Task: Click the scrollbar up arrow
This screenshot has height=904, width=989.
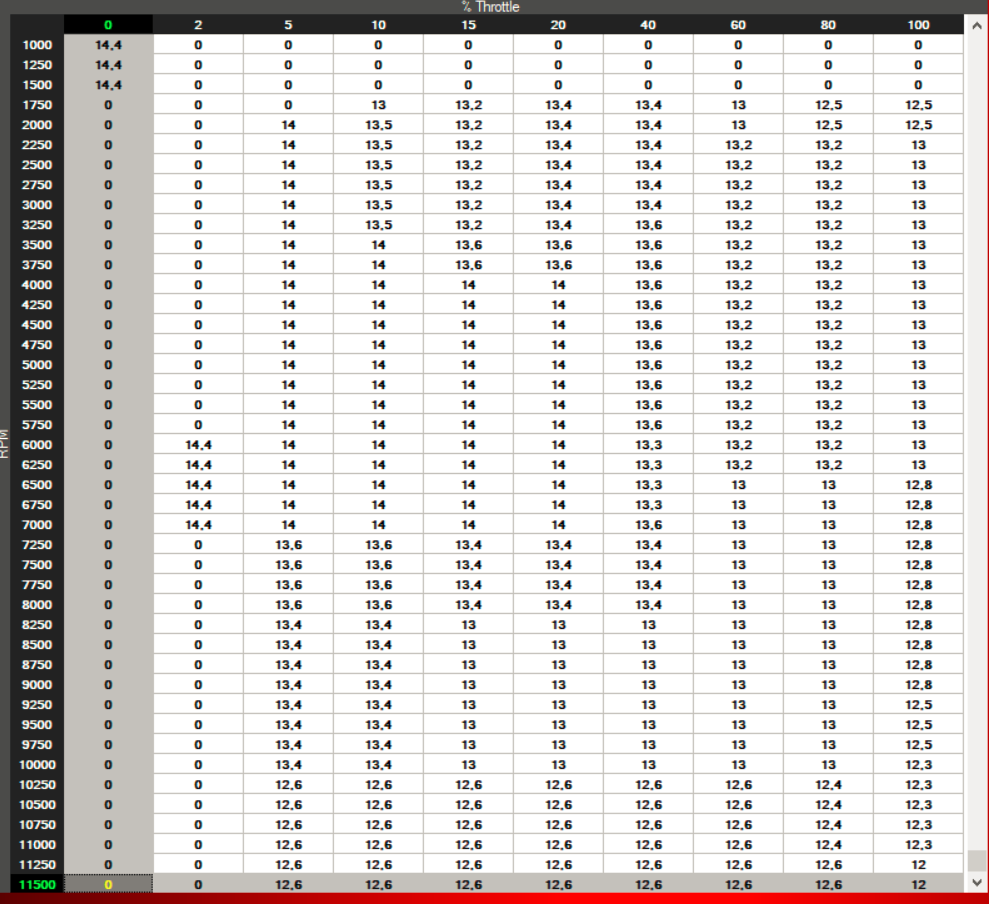Action: [x=976, y=26]
